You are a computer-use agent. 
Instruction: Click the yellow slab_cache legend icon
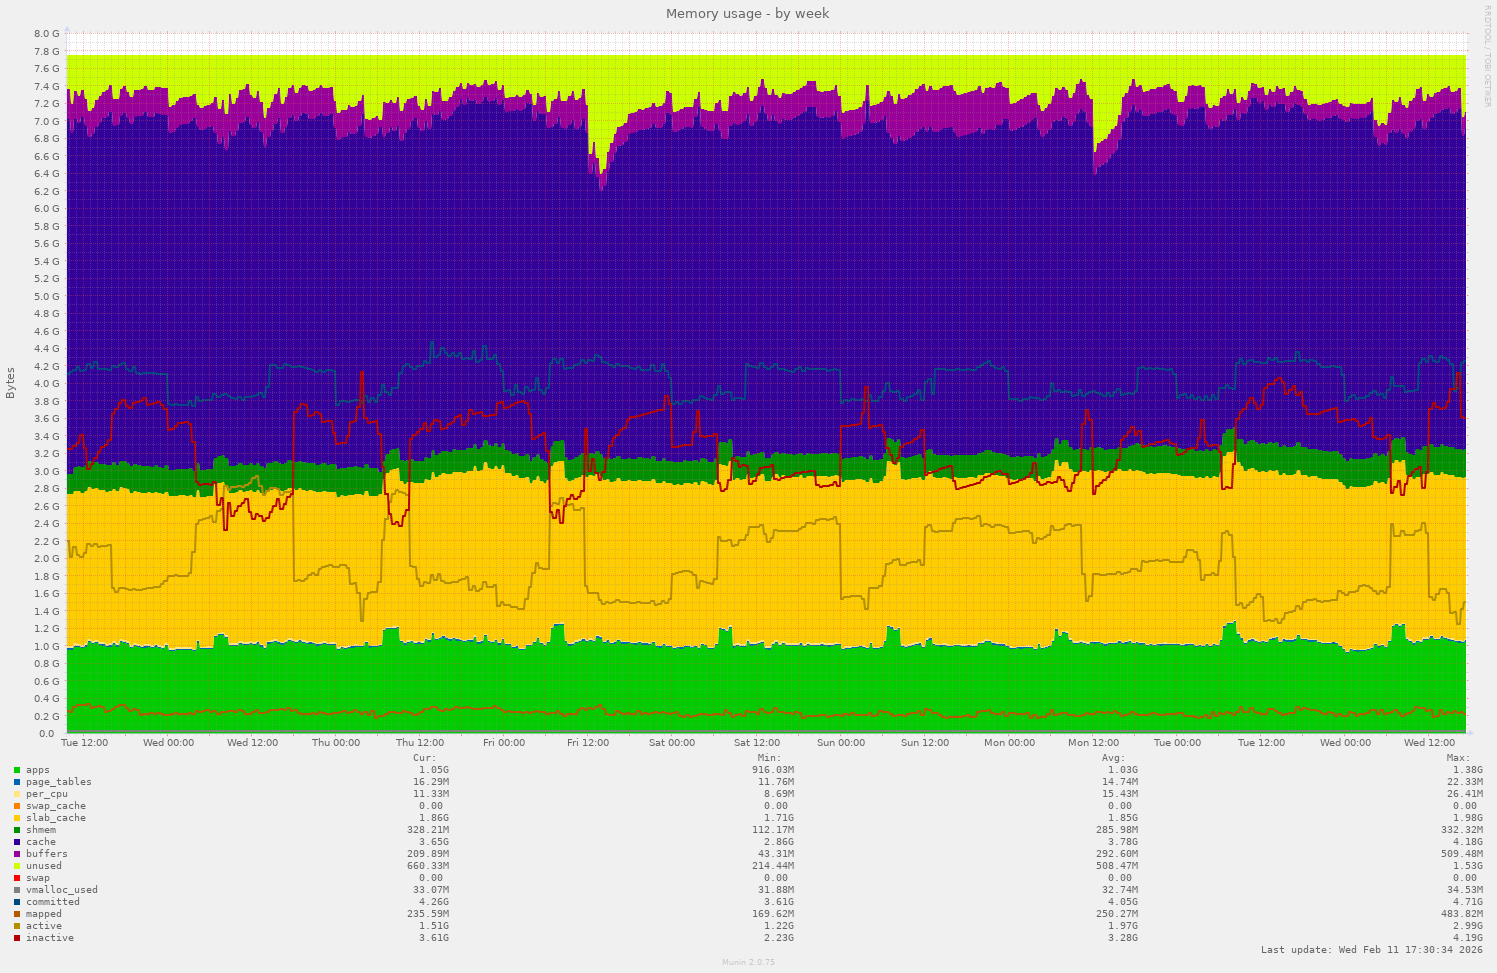[16, 817]
